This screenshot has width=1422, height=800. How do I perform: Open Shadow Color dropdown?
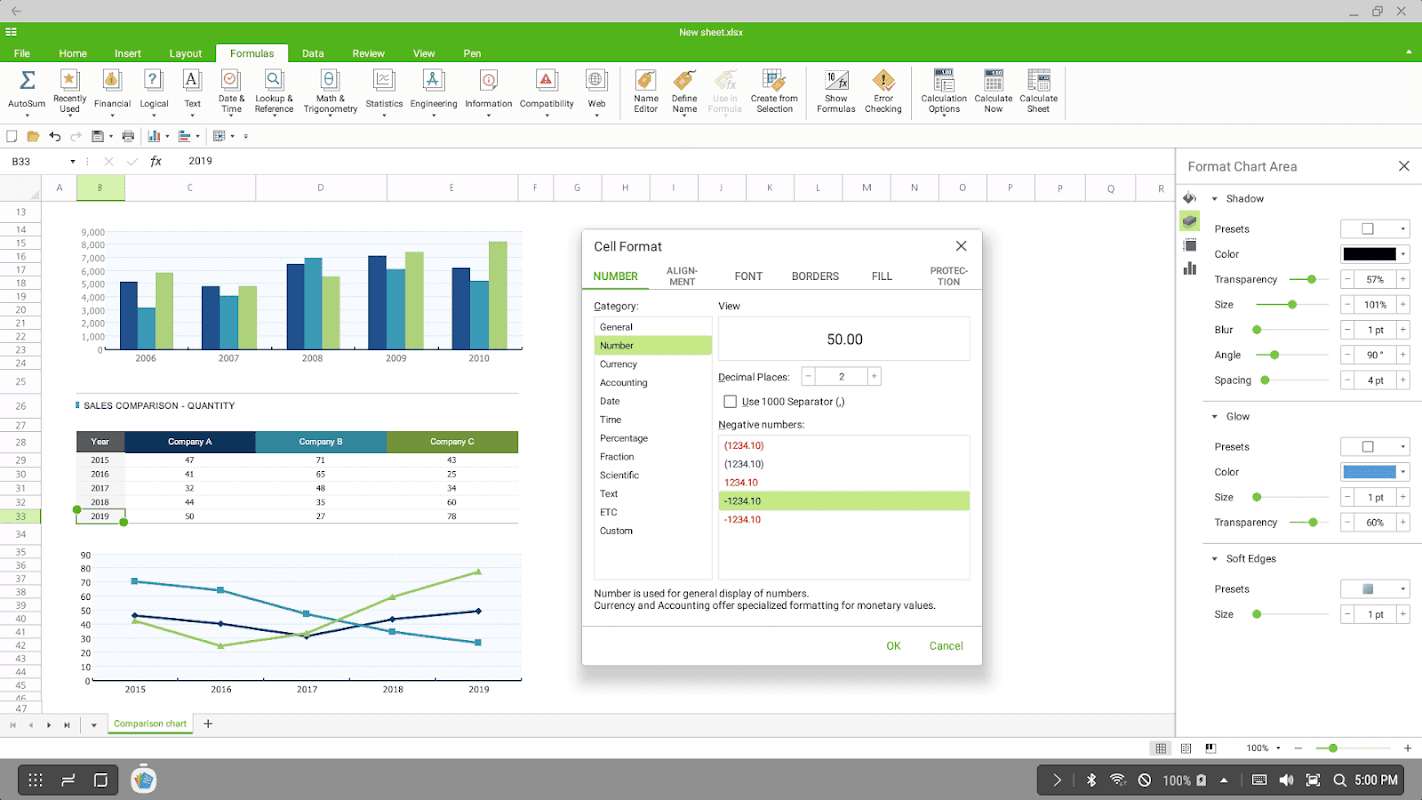tap(1374, 255)
